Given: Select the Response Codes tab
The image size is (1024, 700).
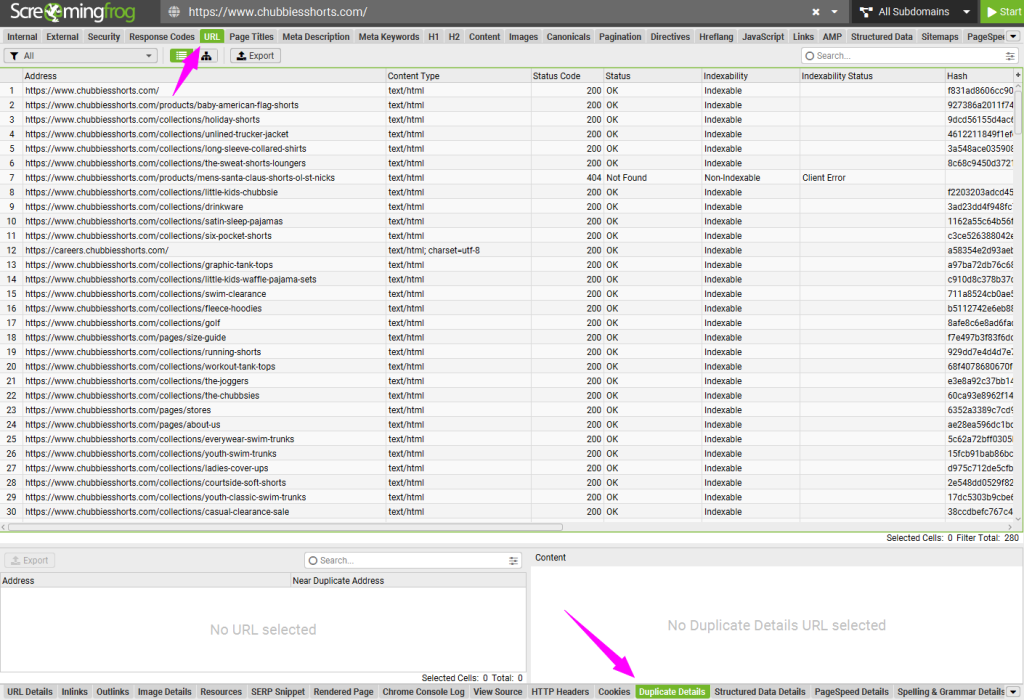Looking at the screenshot, I should pyautogui.click(x=161, y=37).
